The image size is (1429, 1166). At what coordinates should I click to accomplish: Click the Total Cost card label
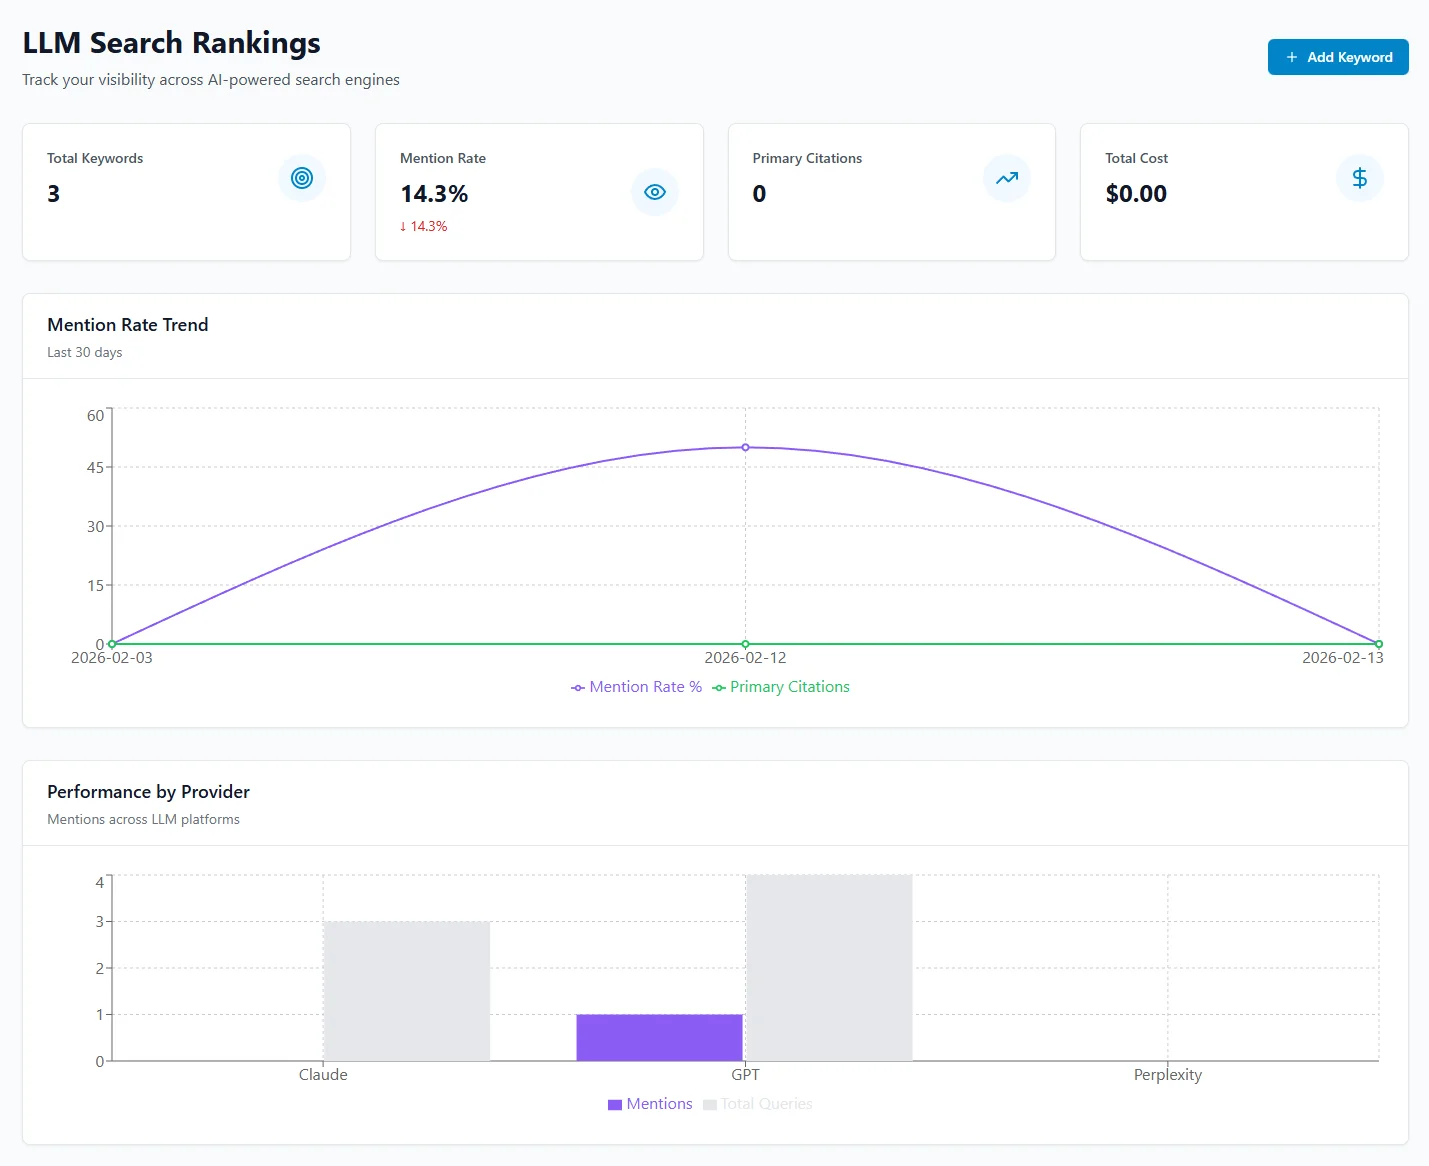click(1136, 158)
